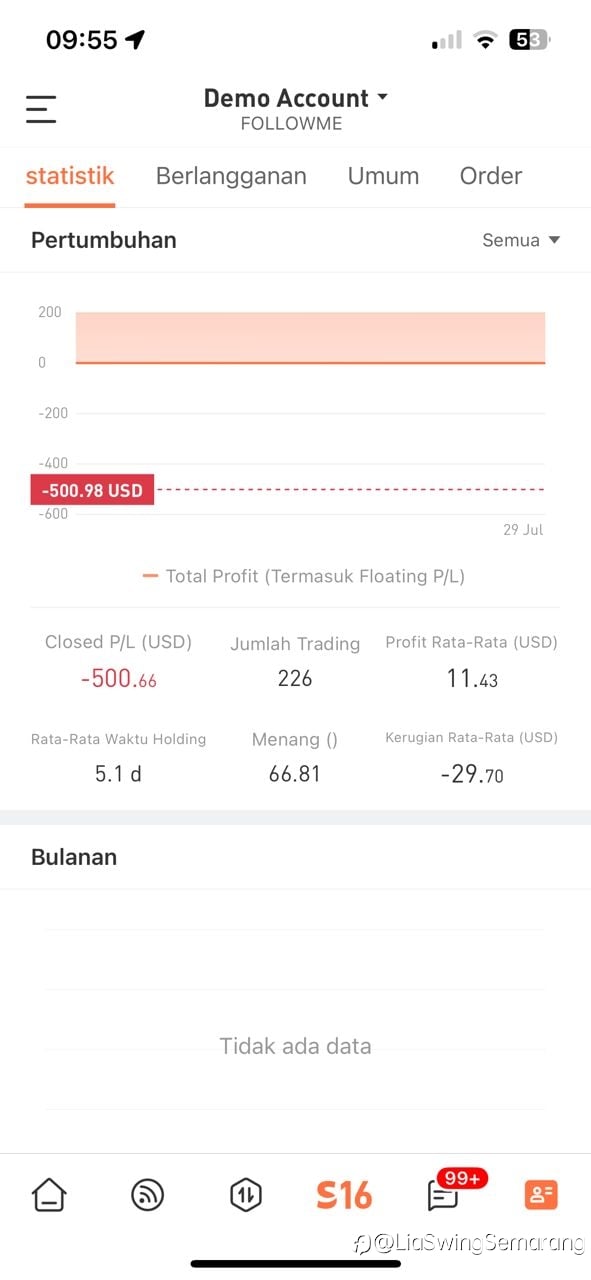Open the Semua period dropdown
The width and height of the screenshot is (591, 1280).
[521, 240]
